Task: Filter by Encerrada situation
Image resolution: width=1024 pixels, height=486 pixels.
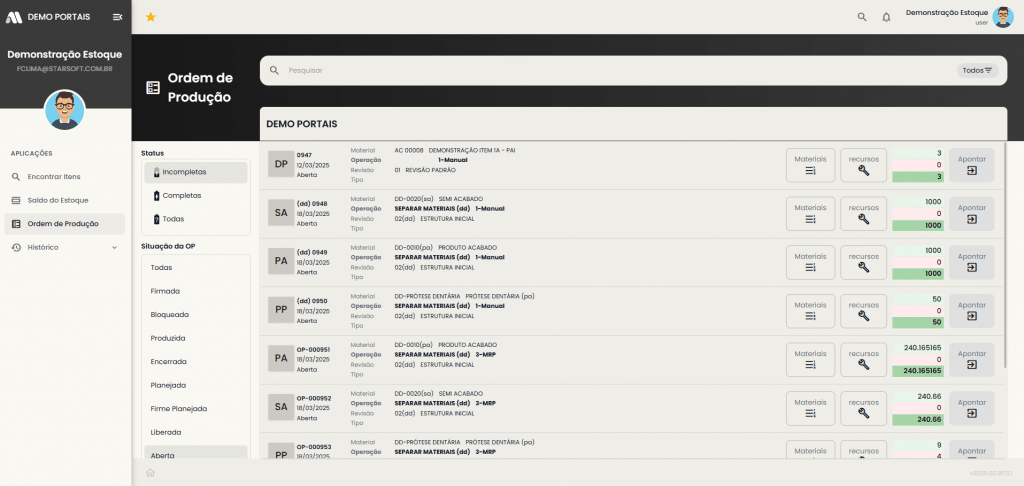Action: pos(196,362)
